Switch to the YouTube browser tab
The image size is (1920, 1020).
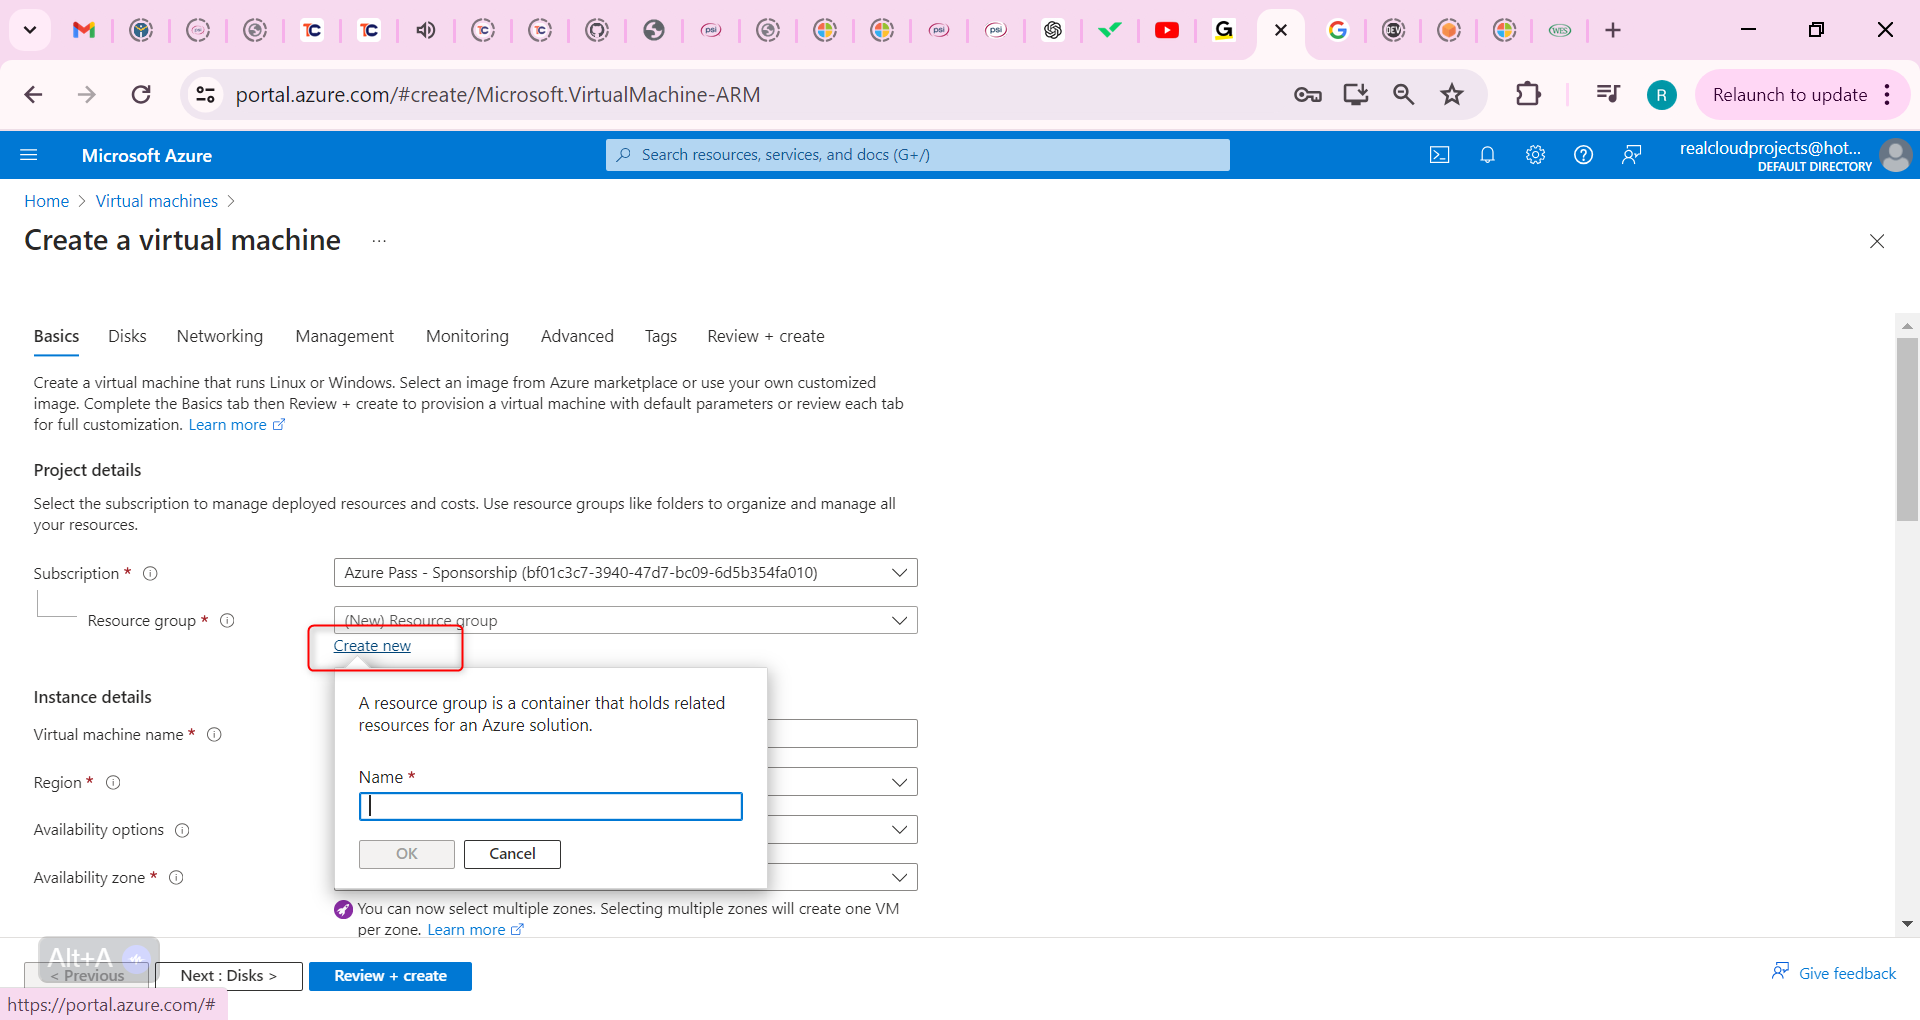point(1167,30)
